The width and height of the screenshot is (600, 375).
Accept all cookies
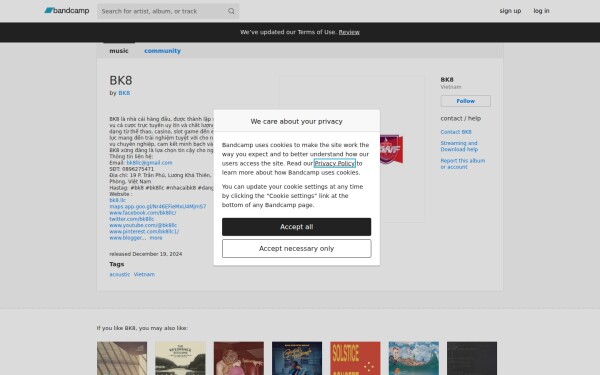tap(296, 227)
